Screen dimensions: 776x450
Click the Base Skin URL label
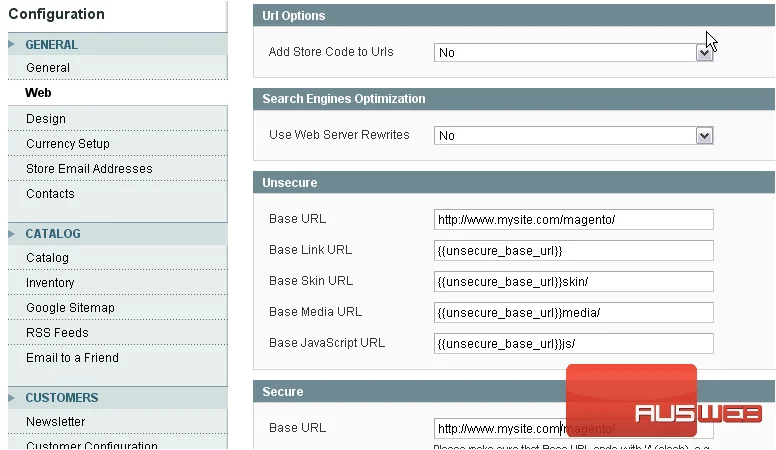point(311,281)
